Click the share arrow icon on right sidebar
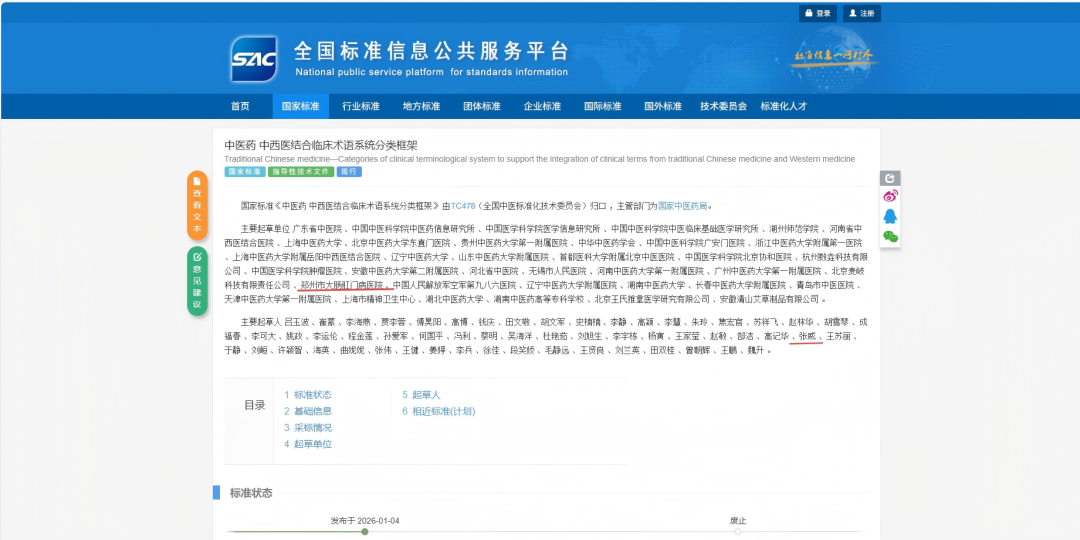The image size is (1080, 540). tap(889, 178)
